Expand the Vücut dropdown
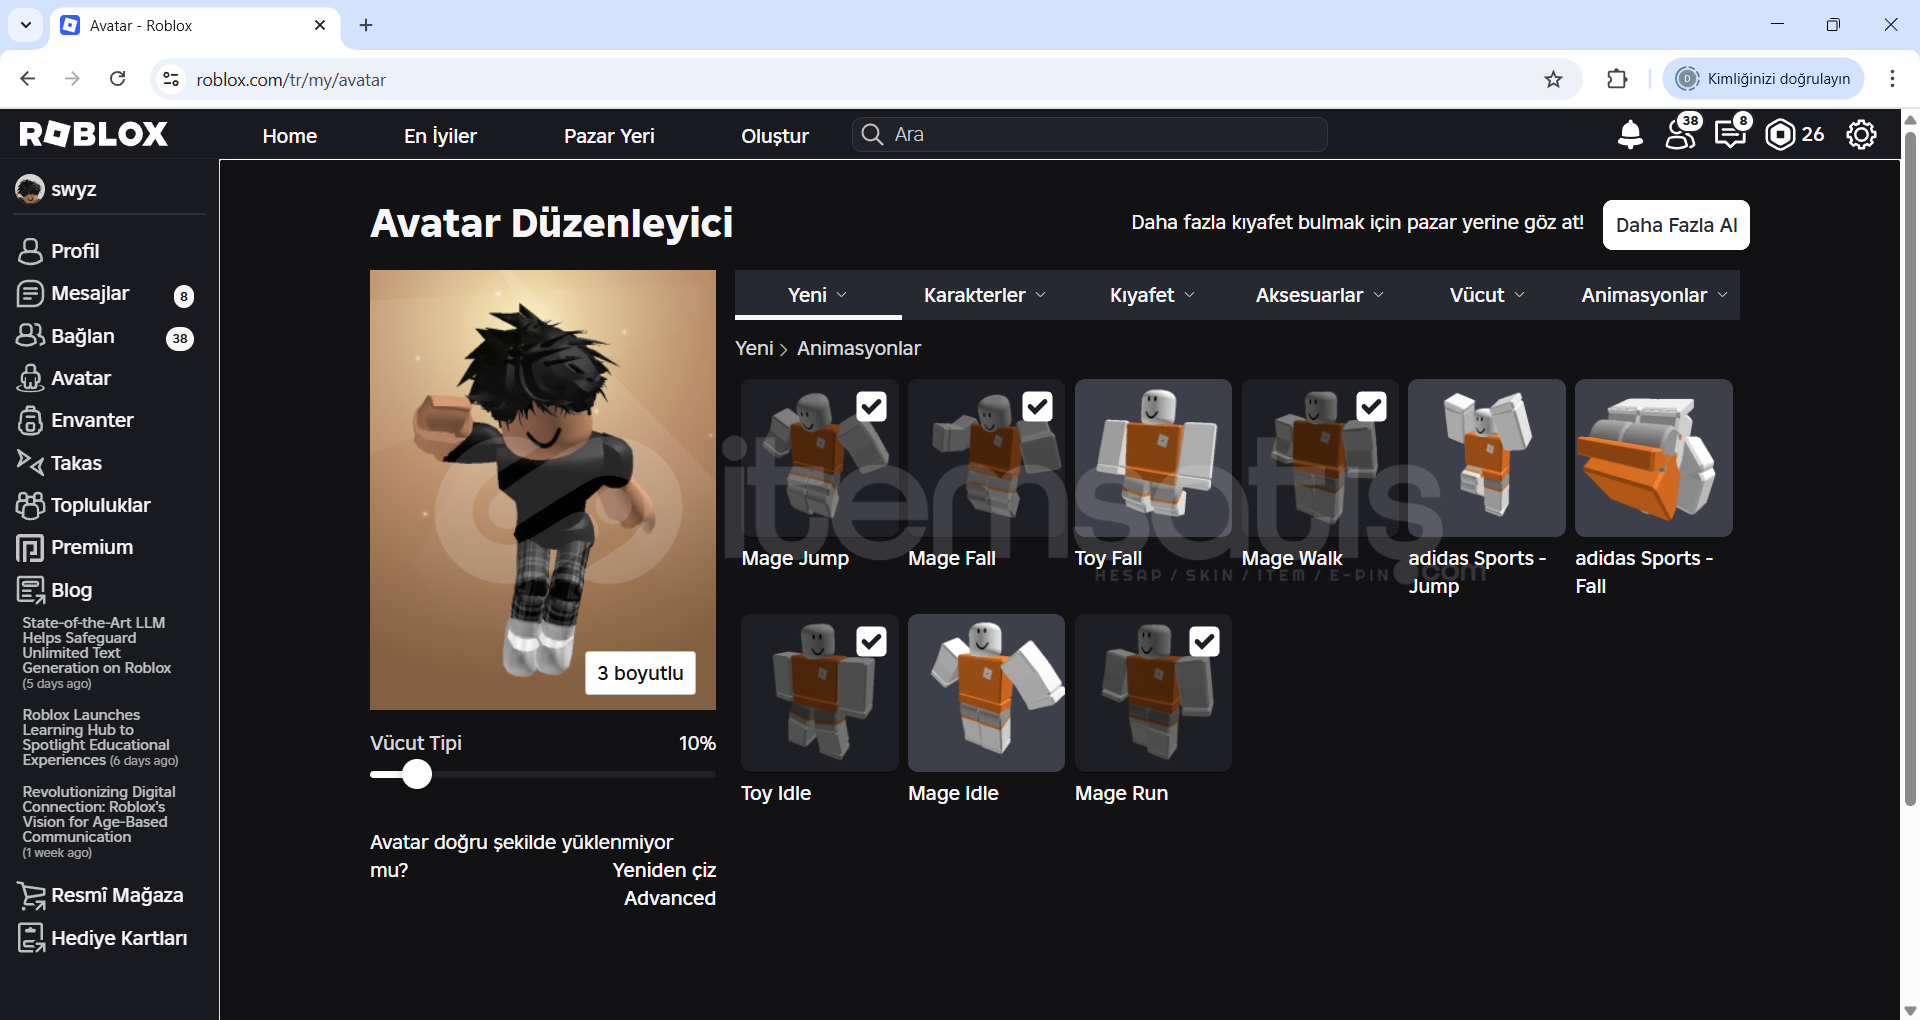Screen dimensions: 1920x1020 (x=1487, y=295)
